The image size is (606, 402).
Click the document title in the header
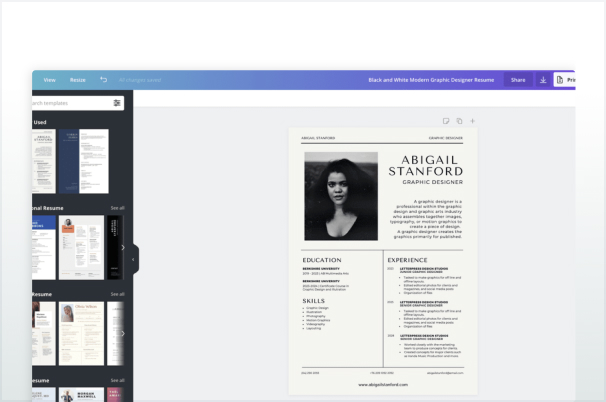point(432,79)
